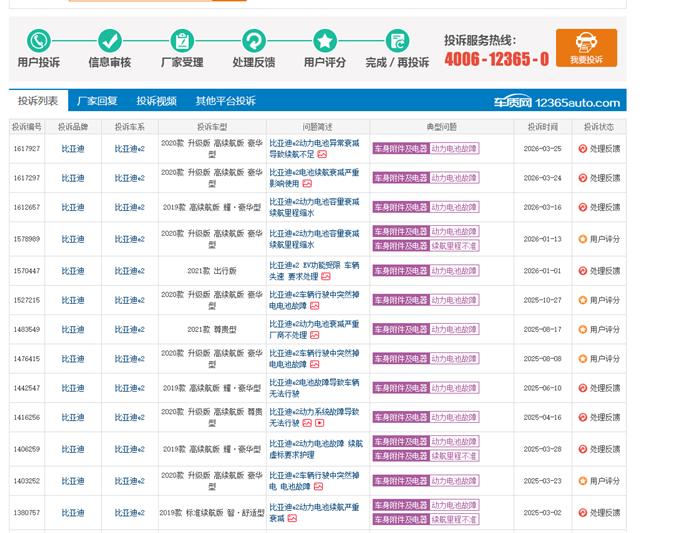The height and width of the screenshot is (533, 700).
Task: Click 比亚迪e2 series link in row 1442547
Action: 129,388
